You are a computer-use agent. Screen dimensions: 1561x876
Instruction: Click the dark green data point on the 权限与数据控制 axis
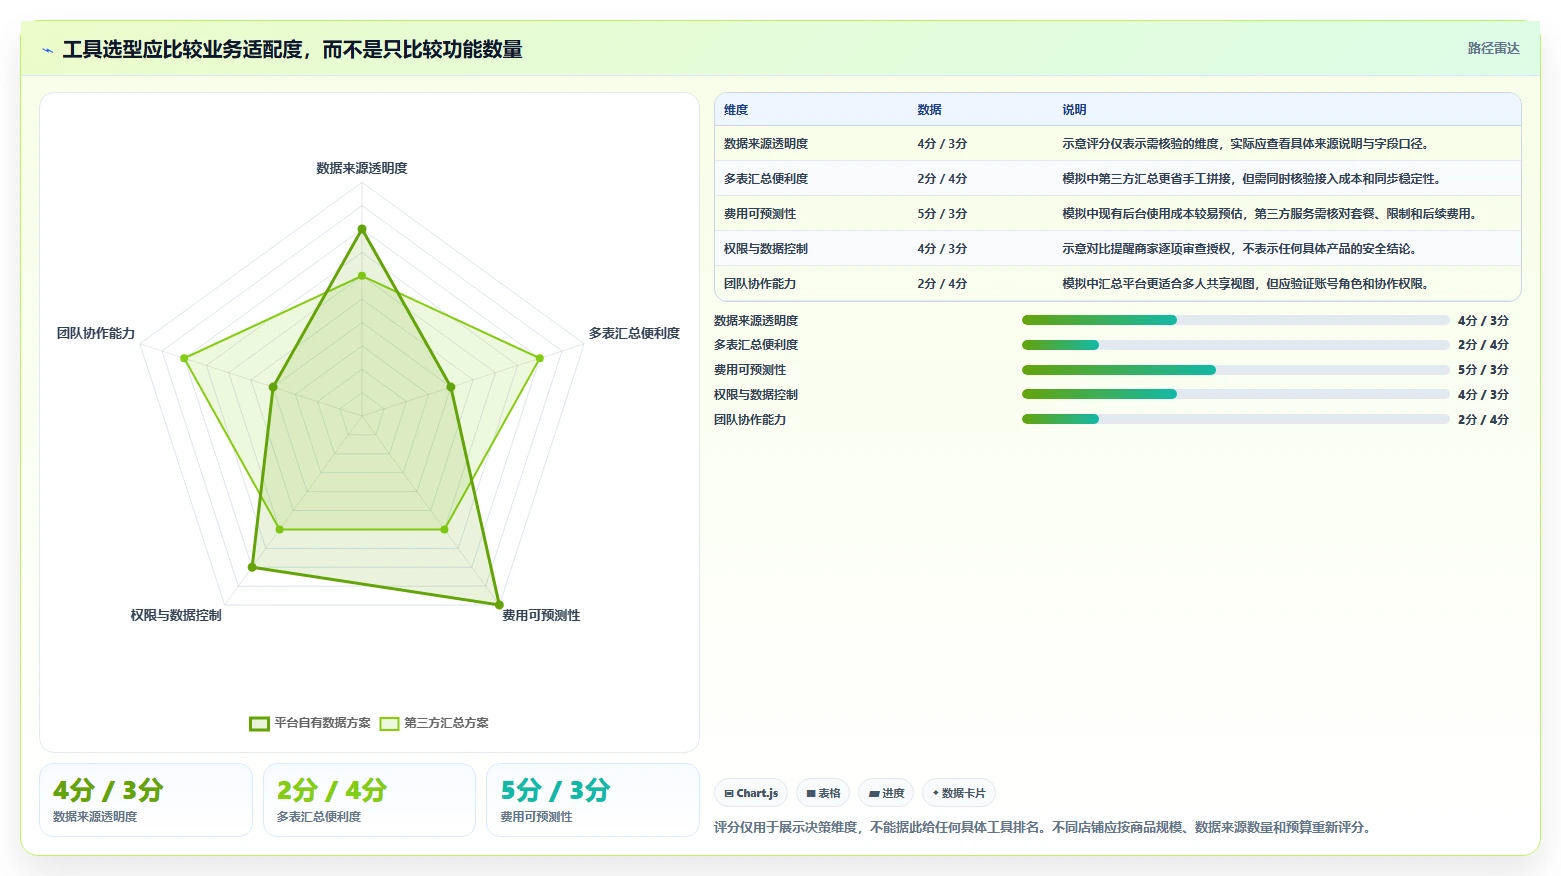[252, 567]
